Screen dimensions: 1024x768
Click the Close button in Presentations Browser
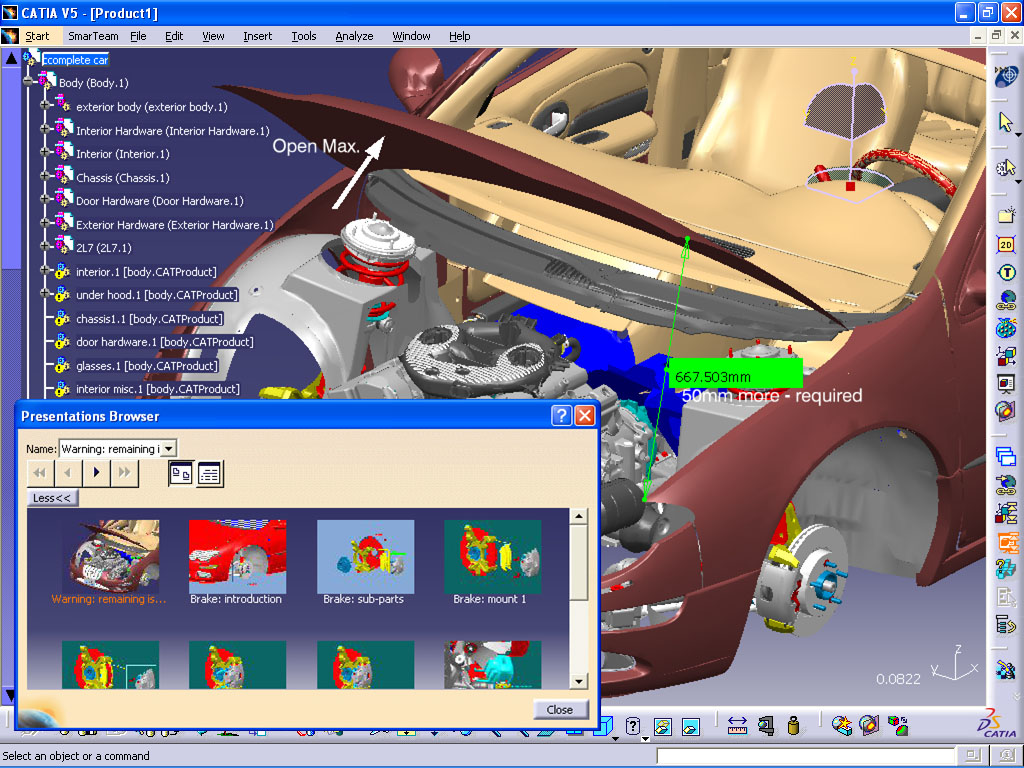point(560,709)
